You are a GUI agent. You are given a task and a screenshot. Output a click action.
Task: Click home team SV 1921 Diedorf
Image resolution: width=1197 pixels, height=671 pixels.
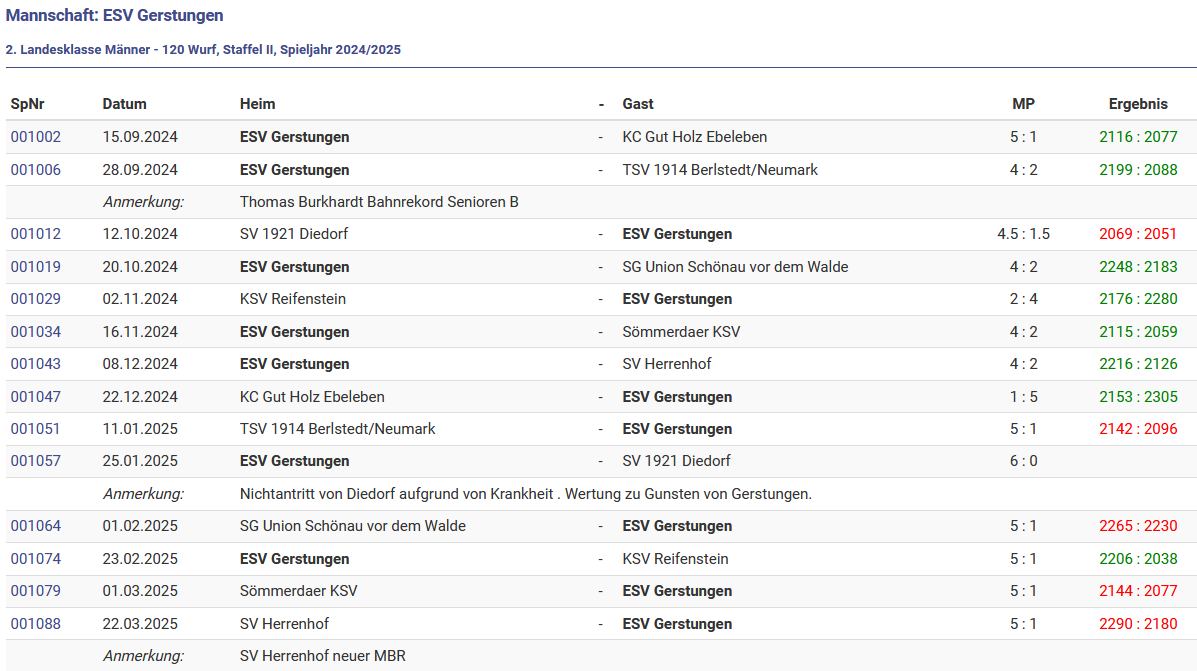[x=294, y=234]
